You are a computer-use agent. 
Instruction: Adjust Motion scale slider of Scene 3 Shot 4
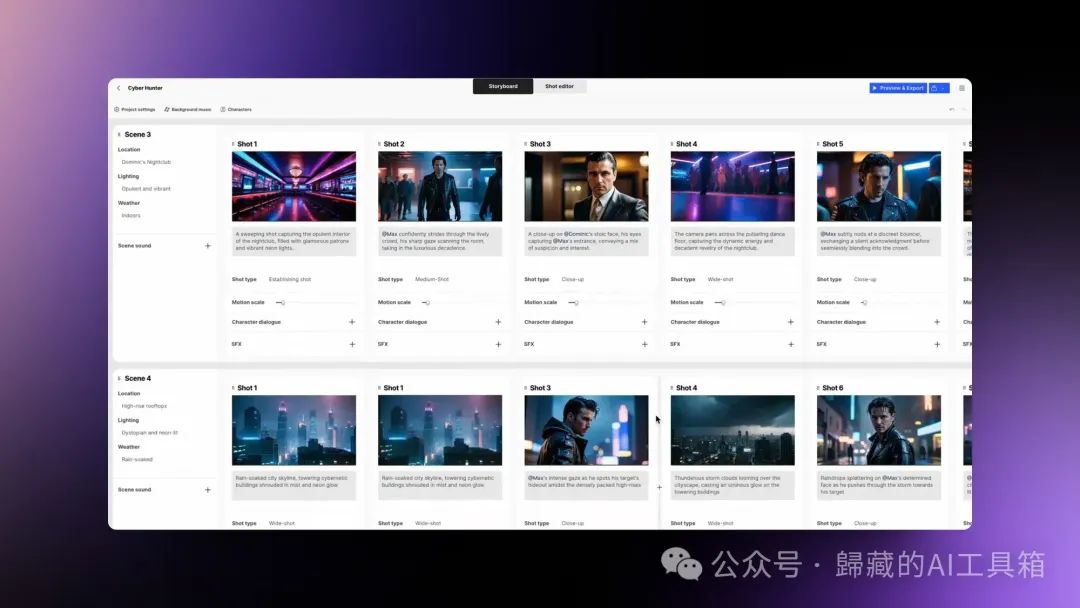(721, 303)
